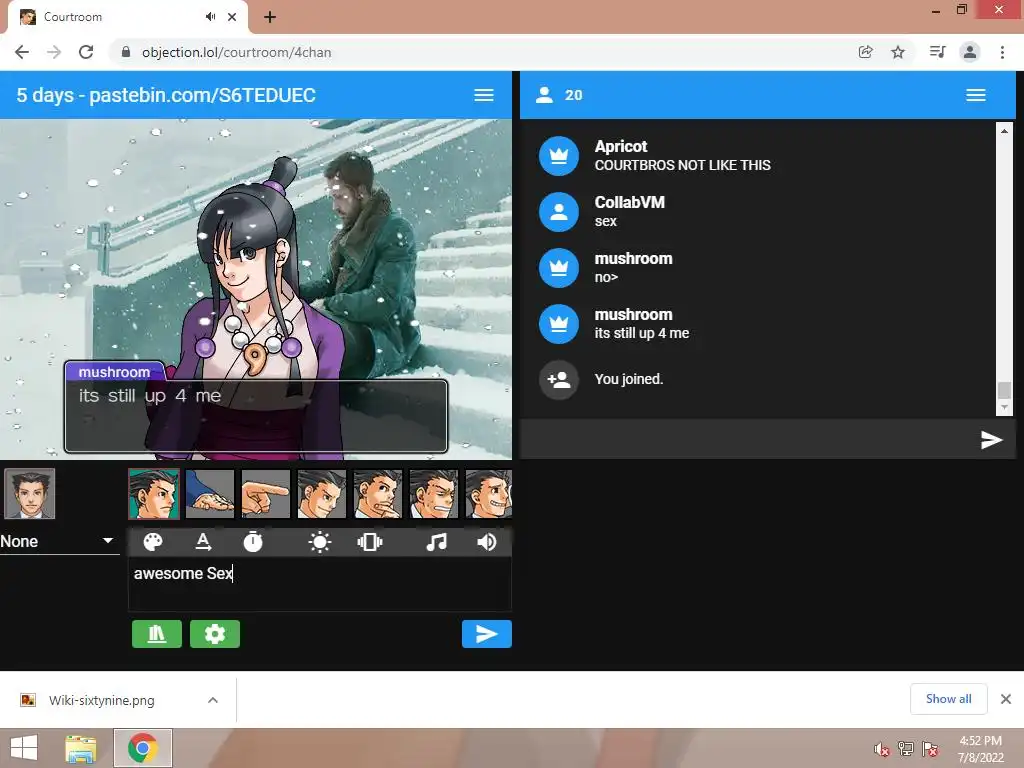Add a screen shake effect
The height and width of the screenshot is (768, 1024).
pyautogui.click(x=370, y=542)
